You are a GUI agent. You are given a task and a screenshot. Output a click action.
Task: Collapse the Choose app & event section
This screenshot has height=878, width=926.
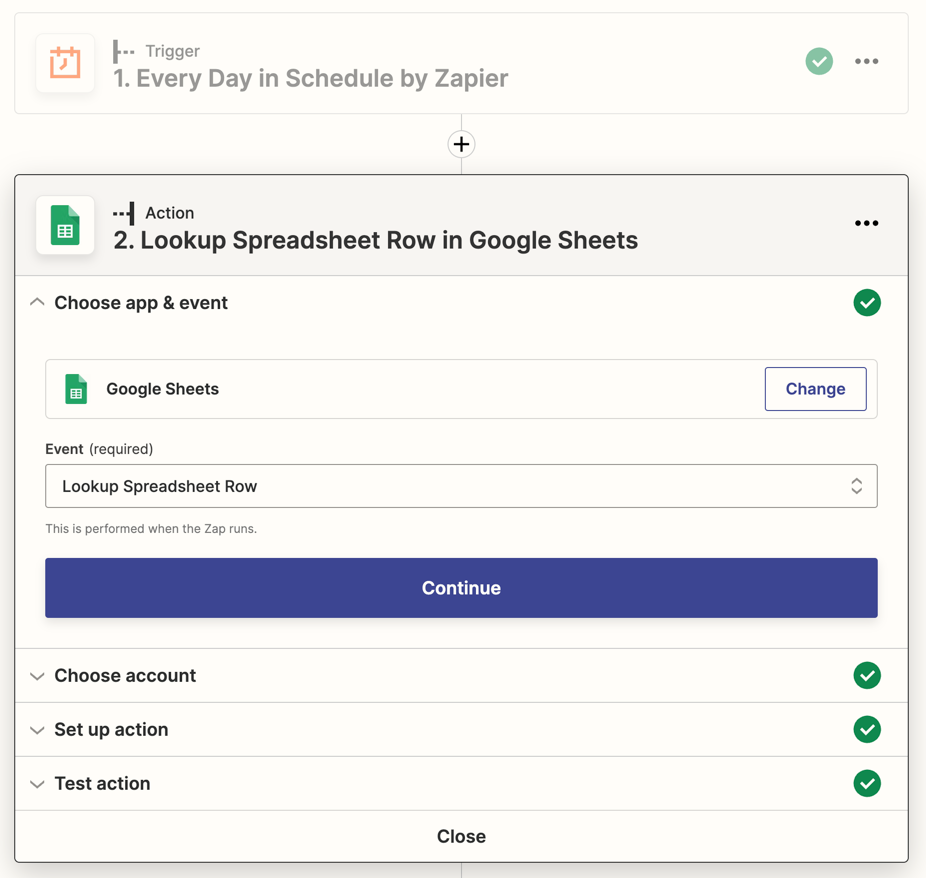(x=38, y=303)
